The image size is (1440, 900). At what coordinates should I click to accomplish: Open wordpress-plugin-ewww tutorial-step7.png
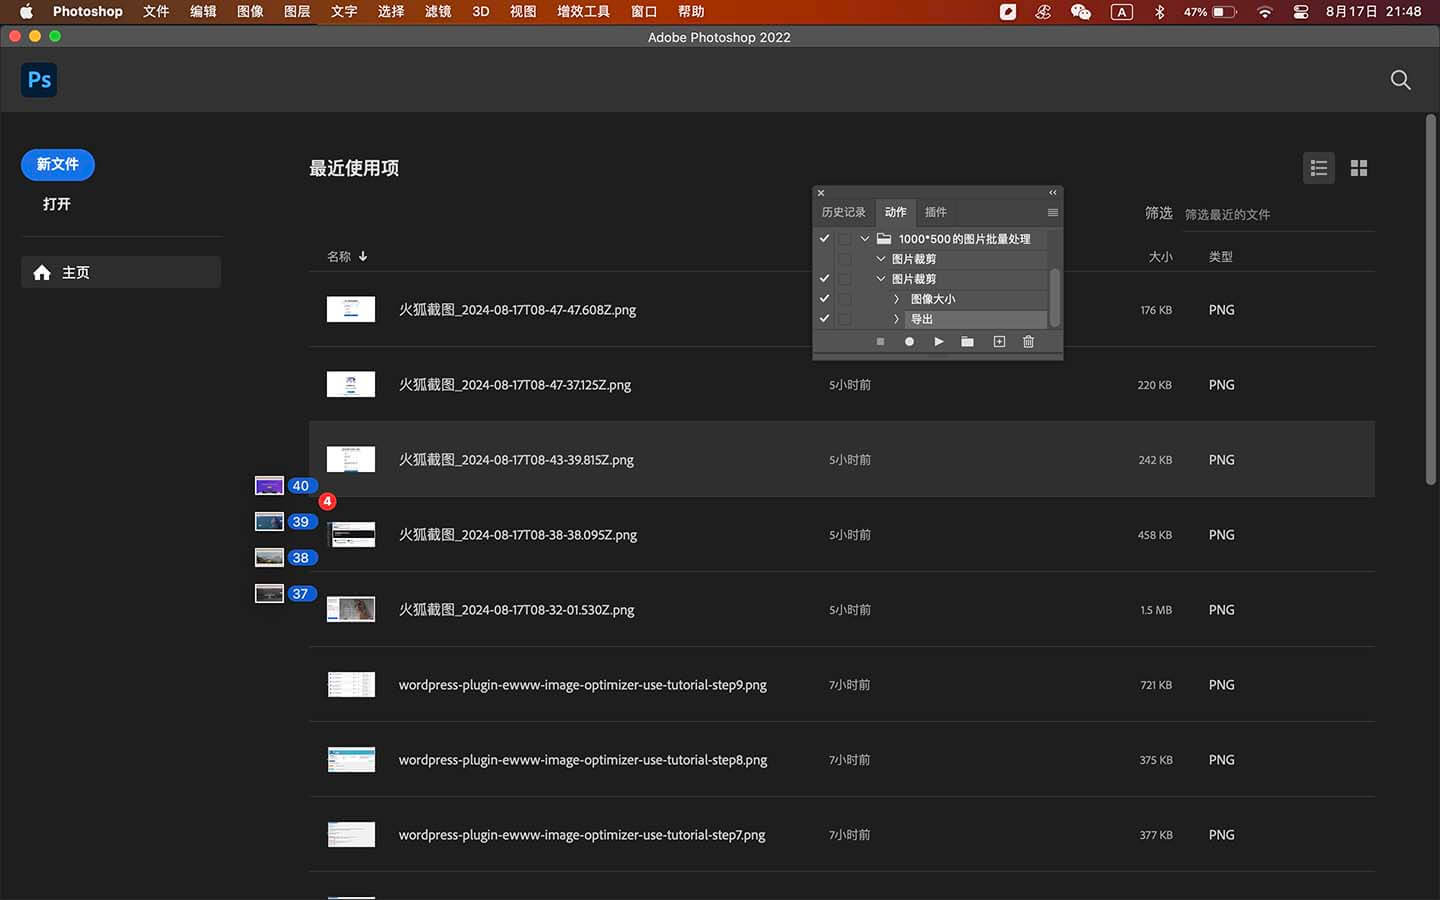point(842,834)
